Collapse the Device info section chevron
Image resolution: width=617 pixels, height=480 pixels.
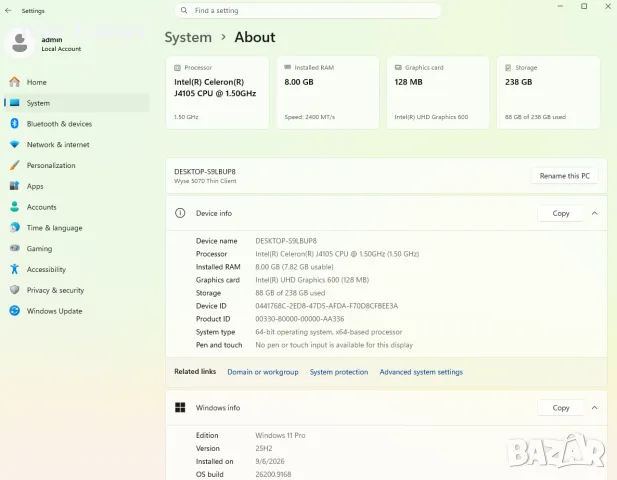[x=595, y=213]
